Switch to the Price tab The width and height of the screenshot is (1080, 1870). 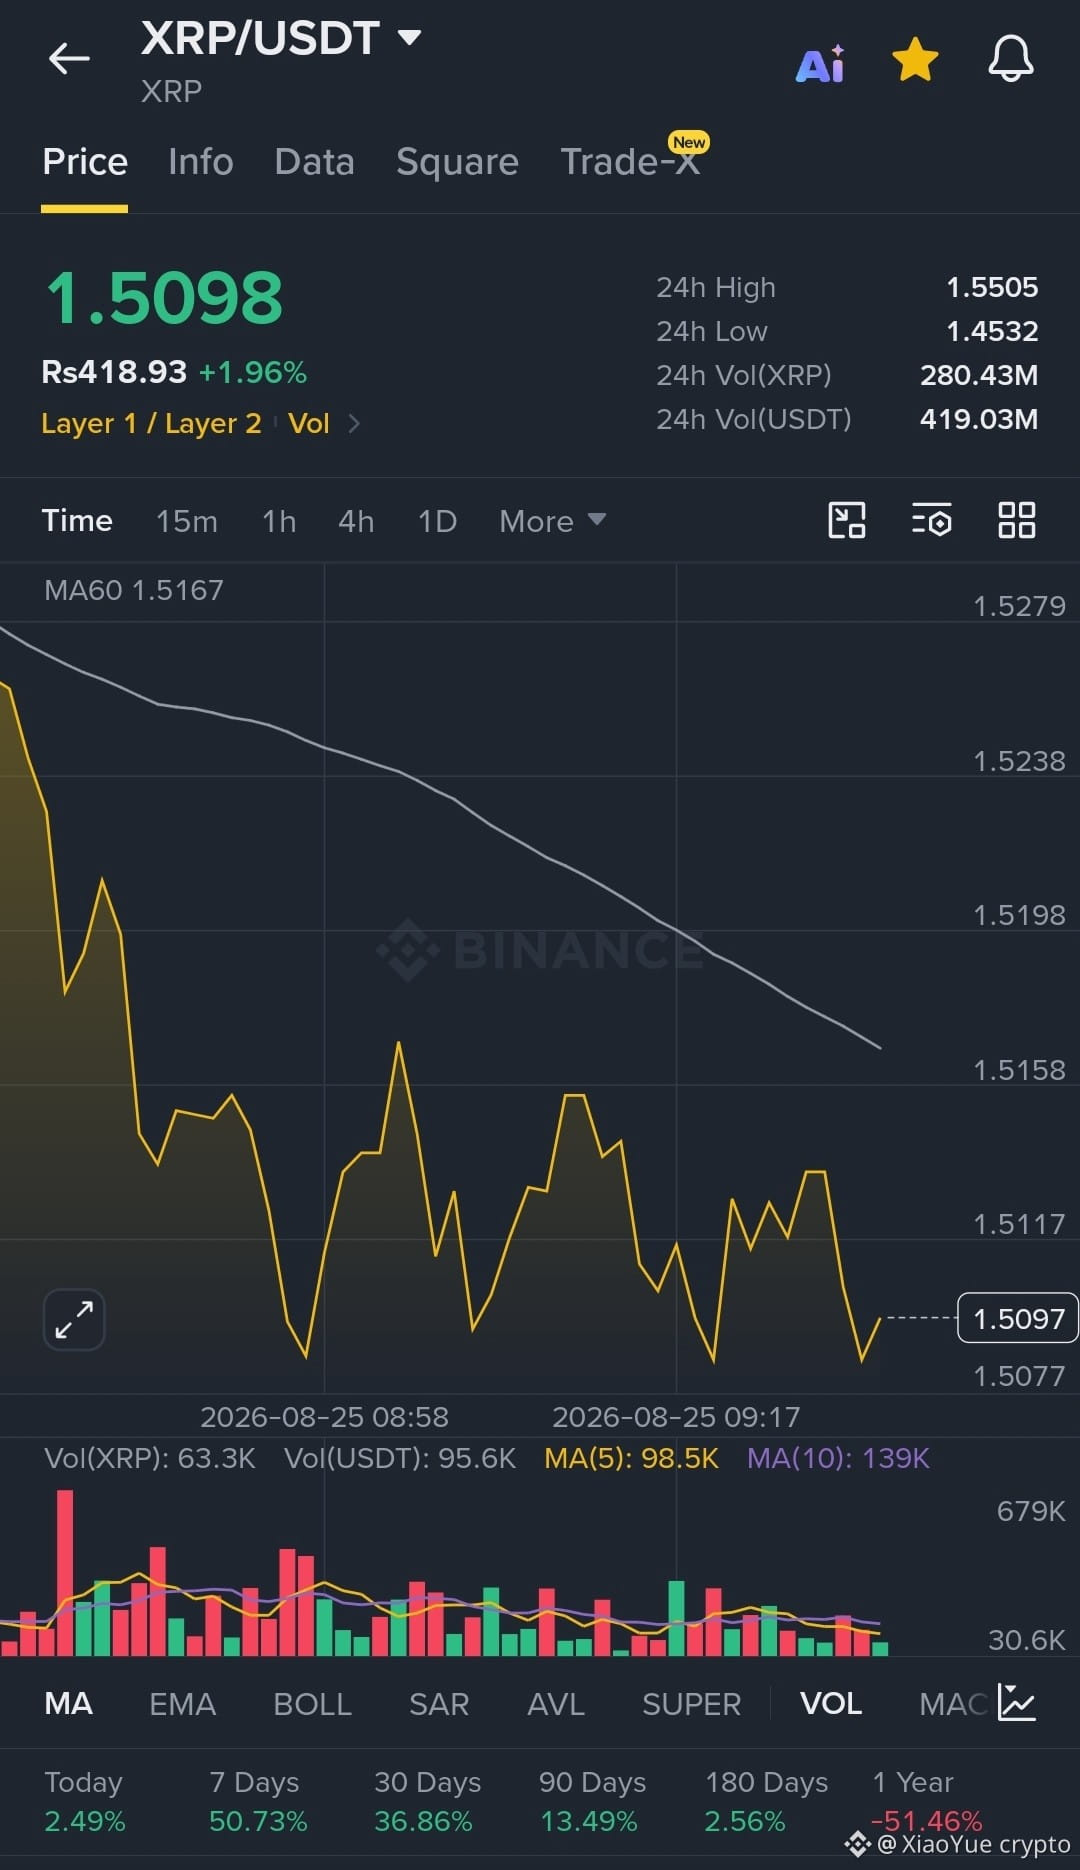pos(85,162)
